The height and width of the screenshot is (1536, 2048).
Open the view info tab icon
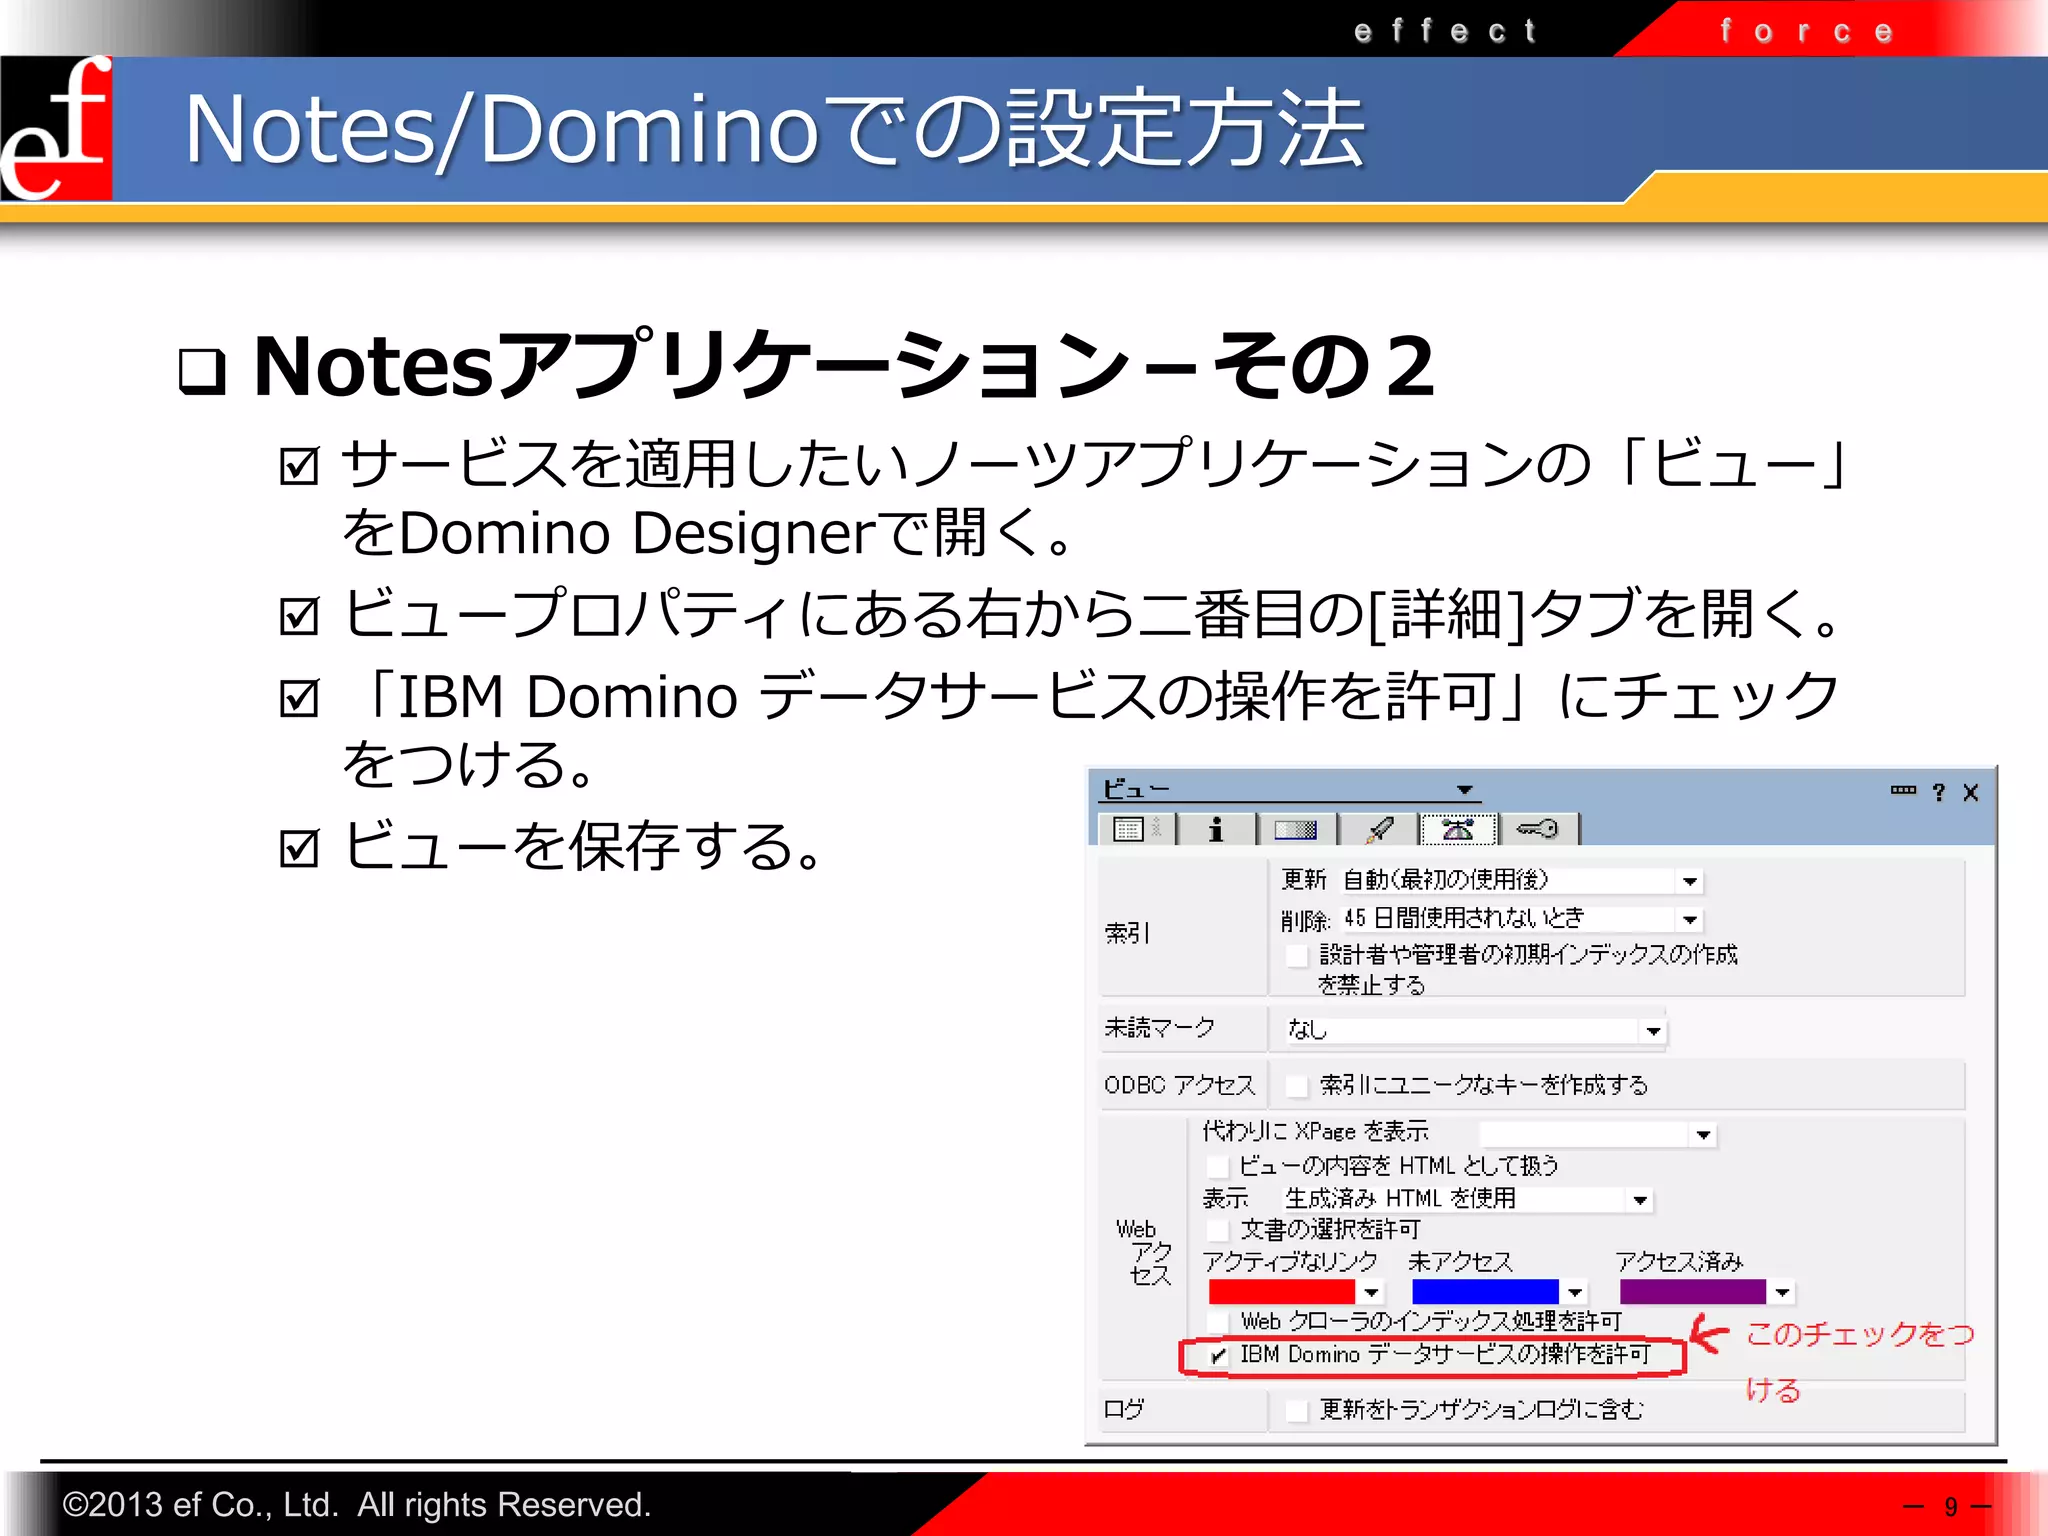click(x=1216, y=829)
